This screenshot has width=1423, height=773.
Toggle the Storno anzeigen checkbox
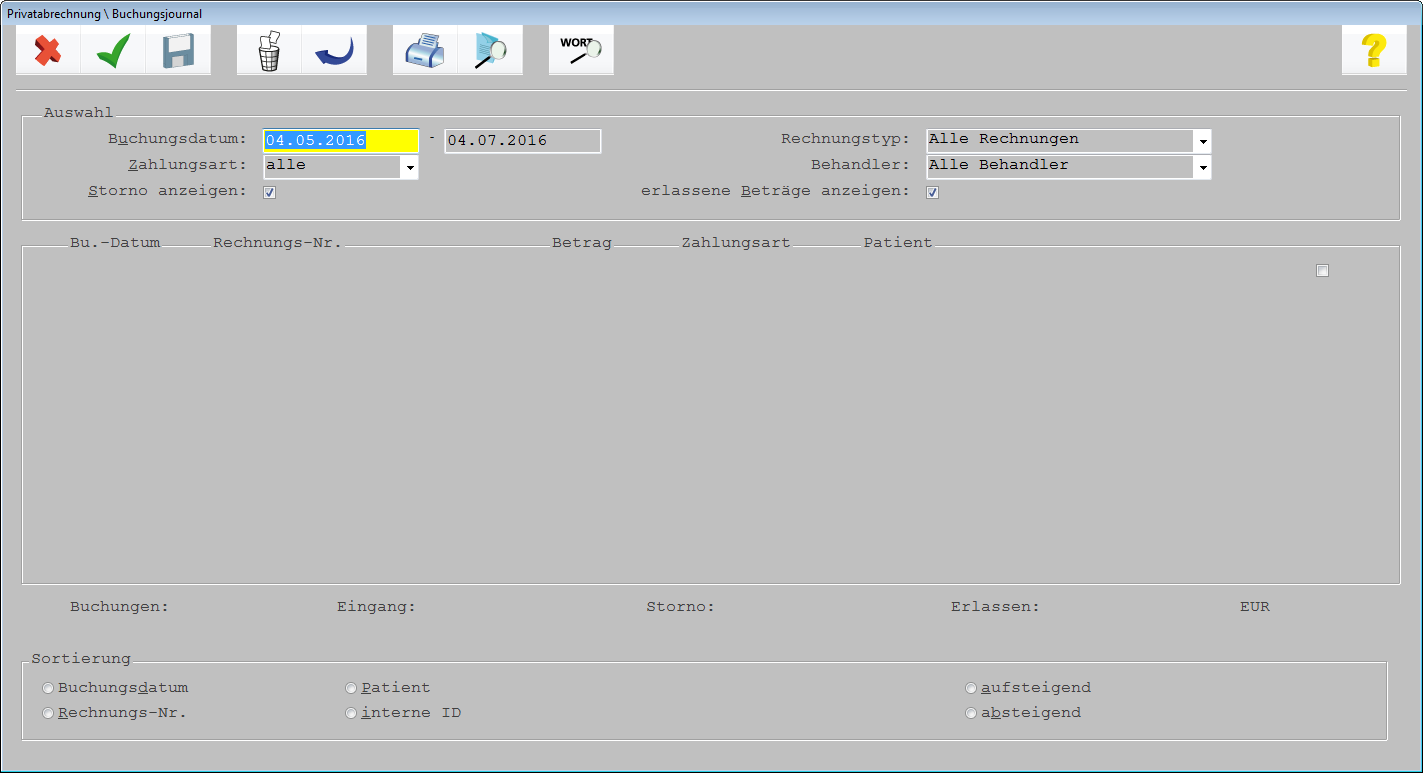click(270, 192)
